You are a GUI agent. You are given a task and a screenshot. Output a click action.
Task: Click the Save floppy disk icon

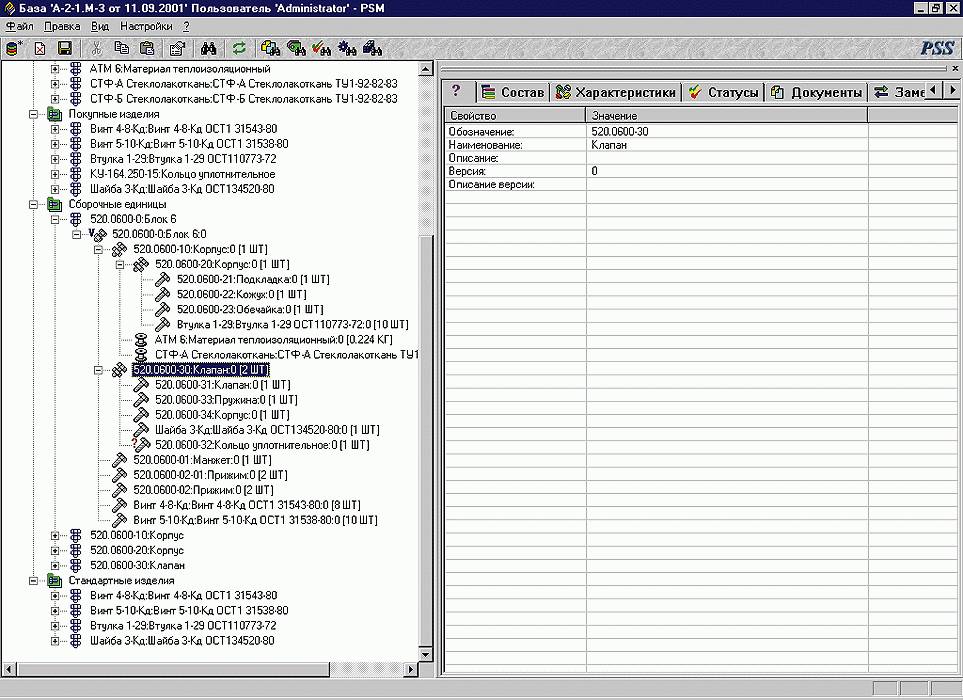point(65,48)
